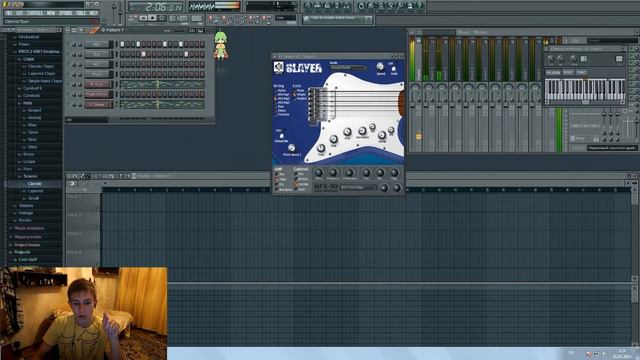Open the FILE menu
640x360 pixels.
pyautogui.click(x=9, y=13)
